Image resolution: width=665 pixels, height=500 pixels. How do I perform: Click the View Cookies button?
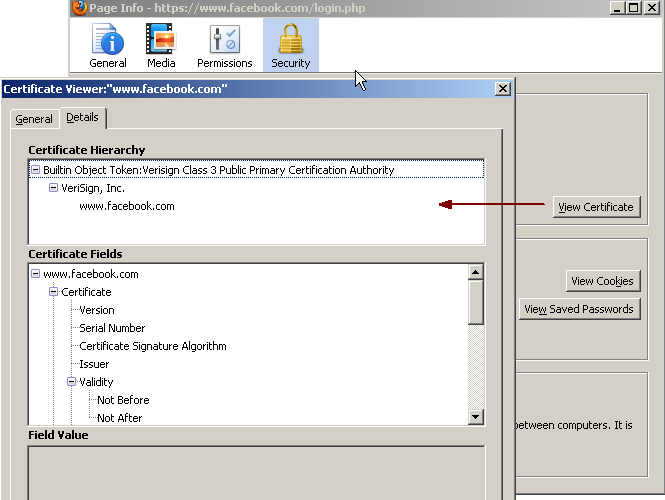click(x=603, y=281)
